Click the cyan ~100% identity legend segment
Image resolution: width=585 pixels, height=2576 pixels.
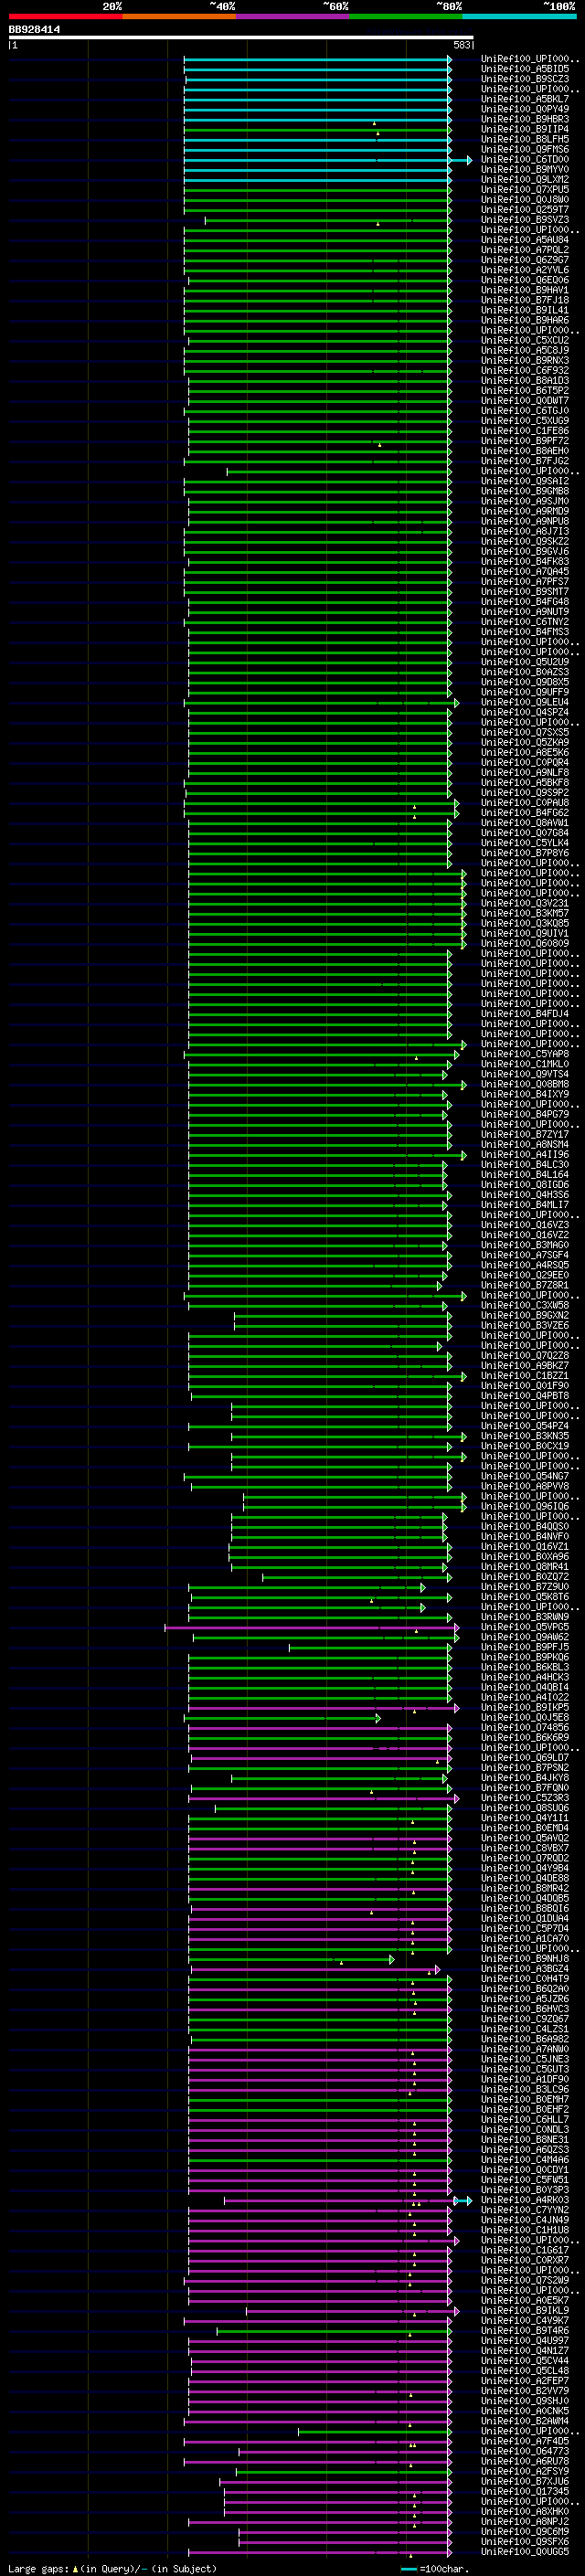(520, 16)
